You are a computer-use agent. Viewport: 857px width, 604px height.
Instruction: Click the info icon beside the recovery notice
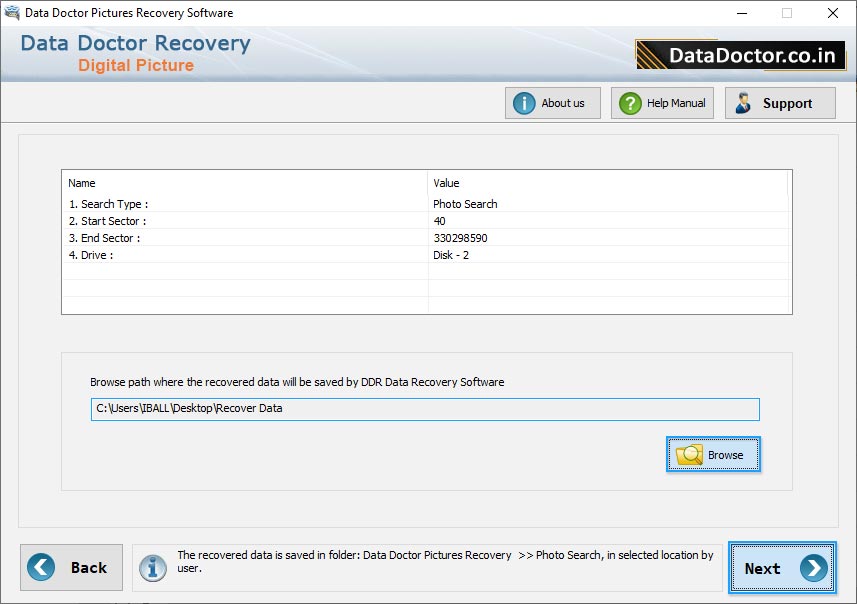point(152,567)
